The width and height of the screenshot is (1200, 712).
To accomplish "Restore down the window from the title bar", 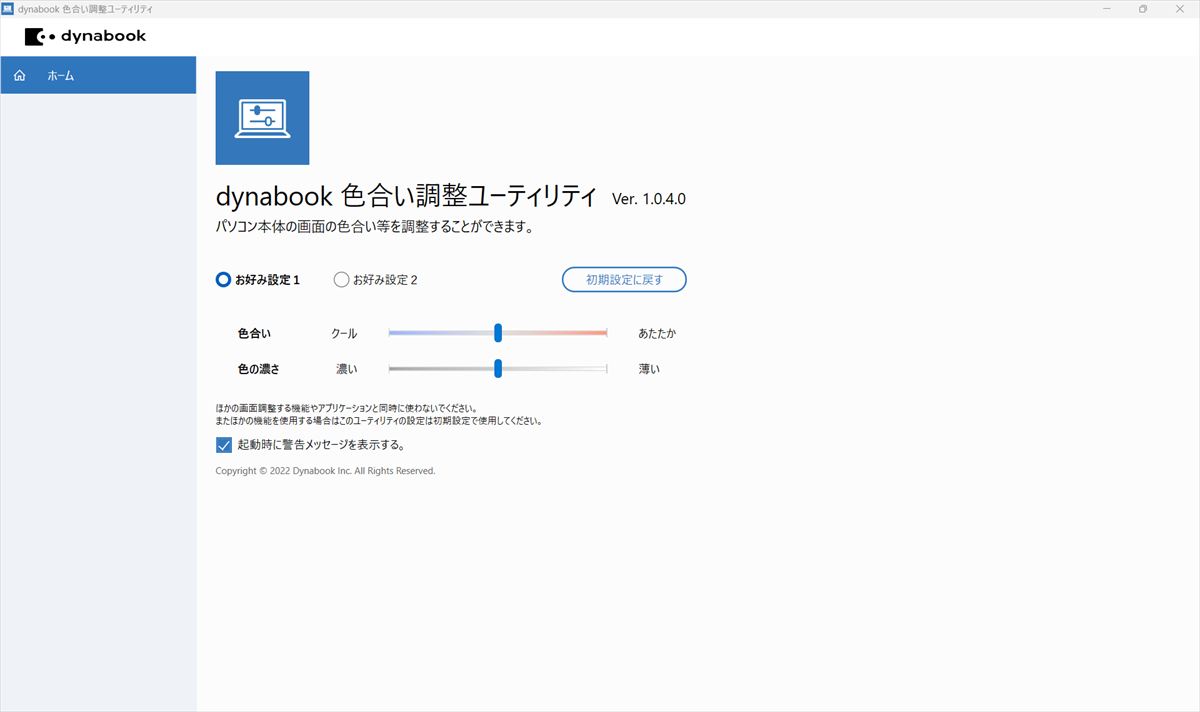I will click(1143, 9).
